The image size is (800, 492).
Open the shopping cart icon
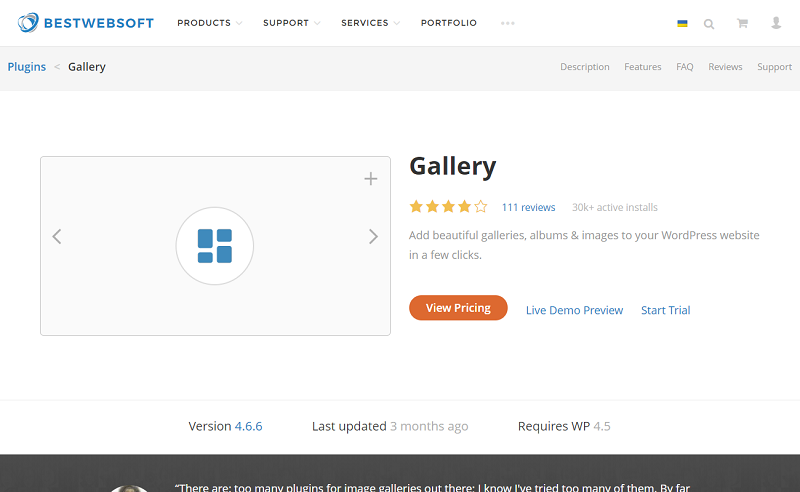coord(742,23)
